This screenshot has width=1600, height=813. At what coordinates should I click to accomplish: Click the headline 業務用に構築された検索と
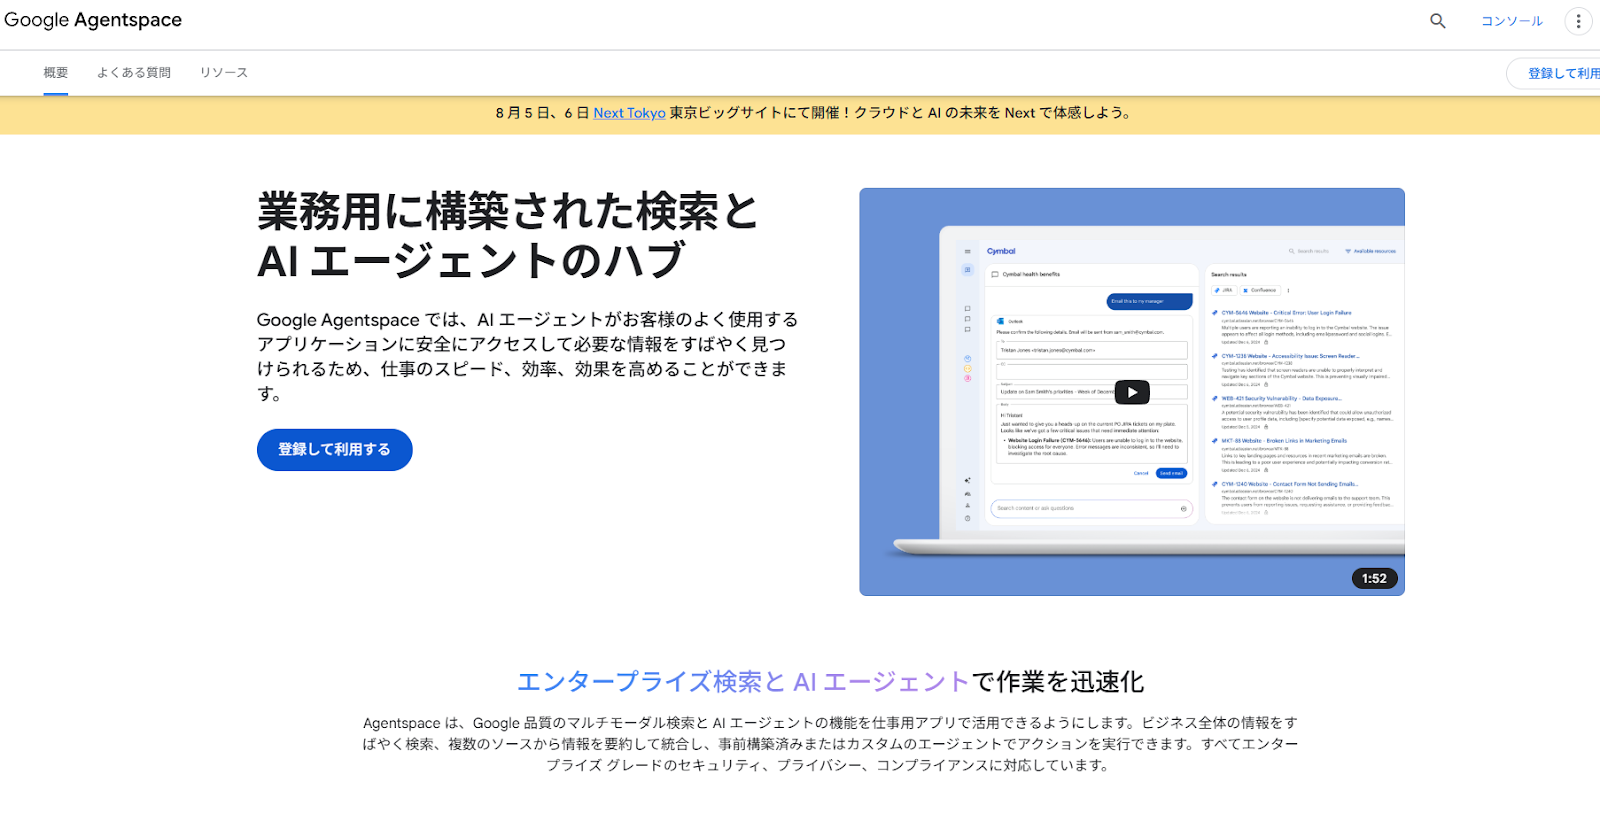(508, 211)
